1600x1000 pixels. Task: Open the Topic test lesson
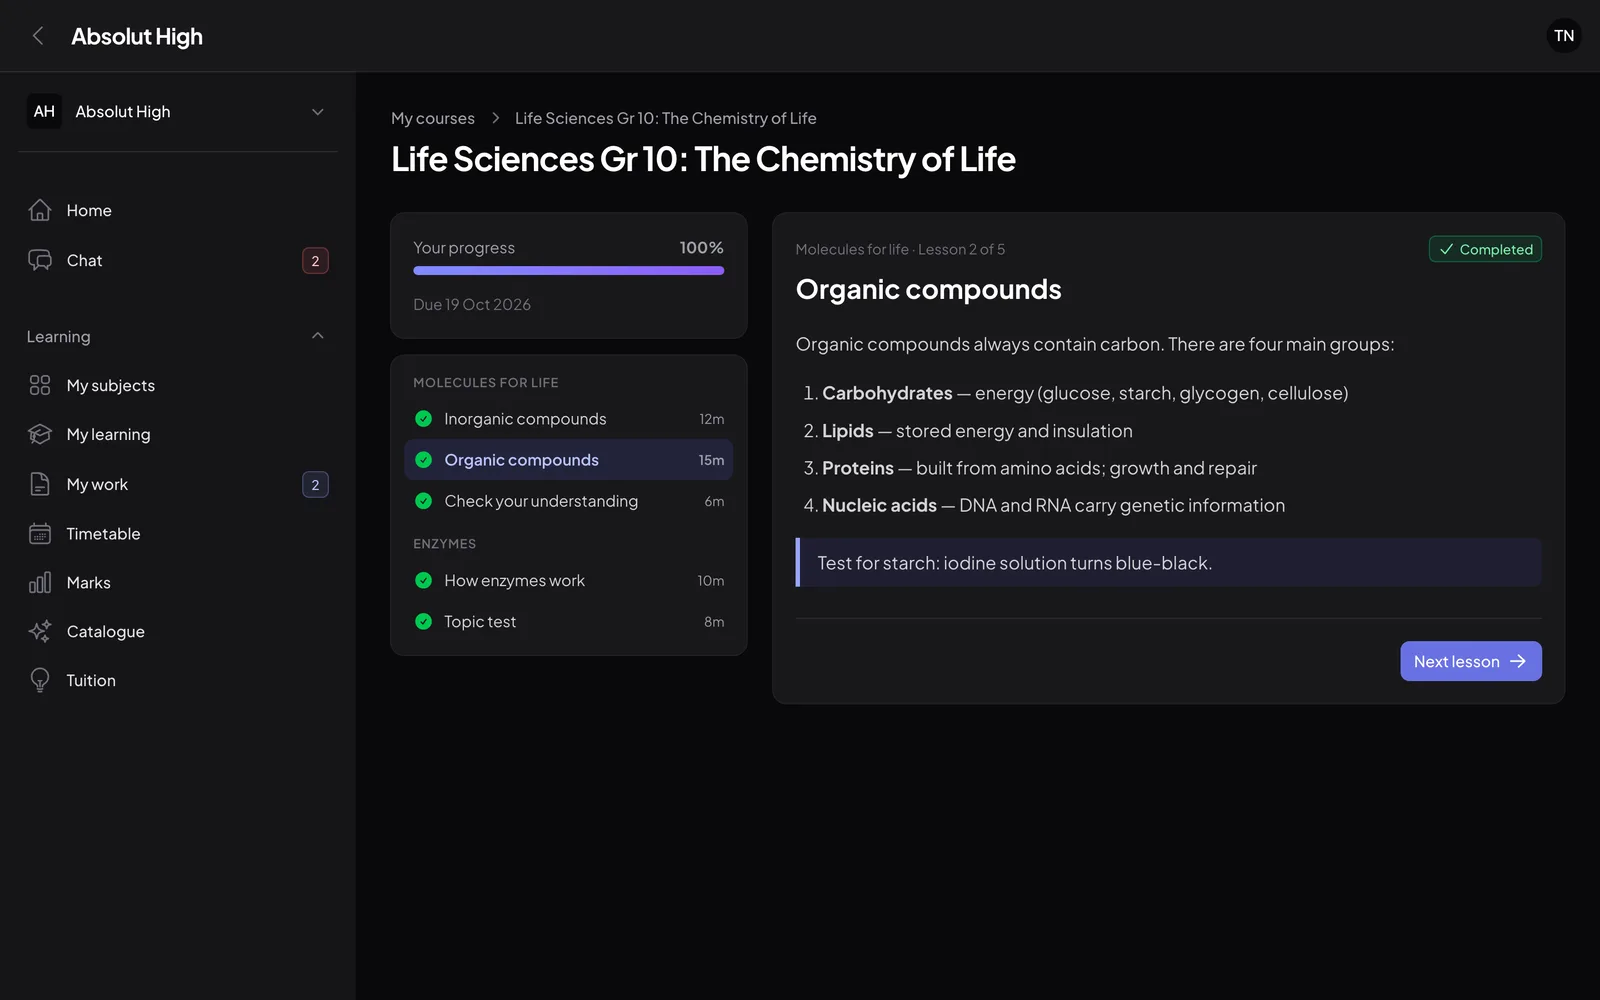click(x=568, y=622)
